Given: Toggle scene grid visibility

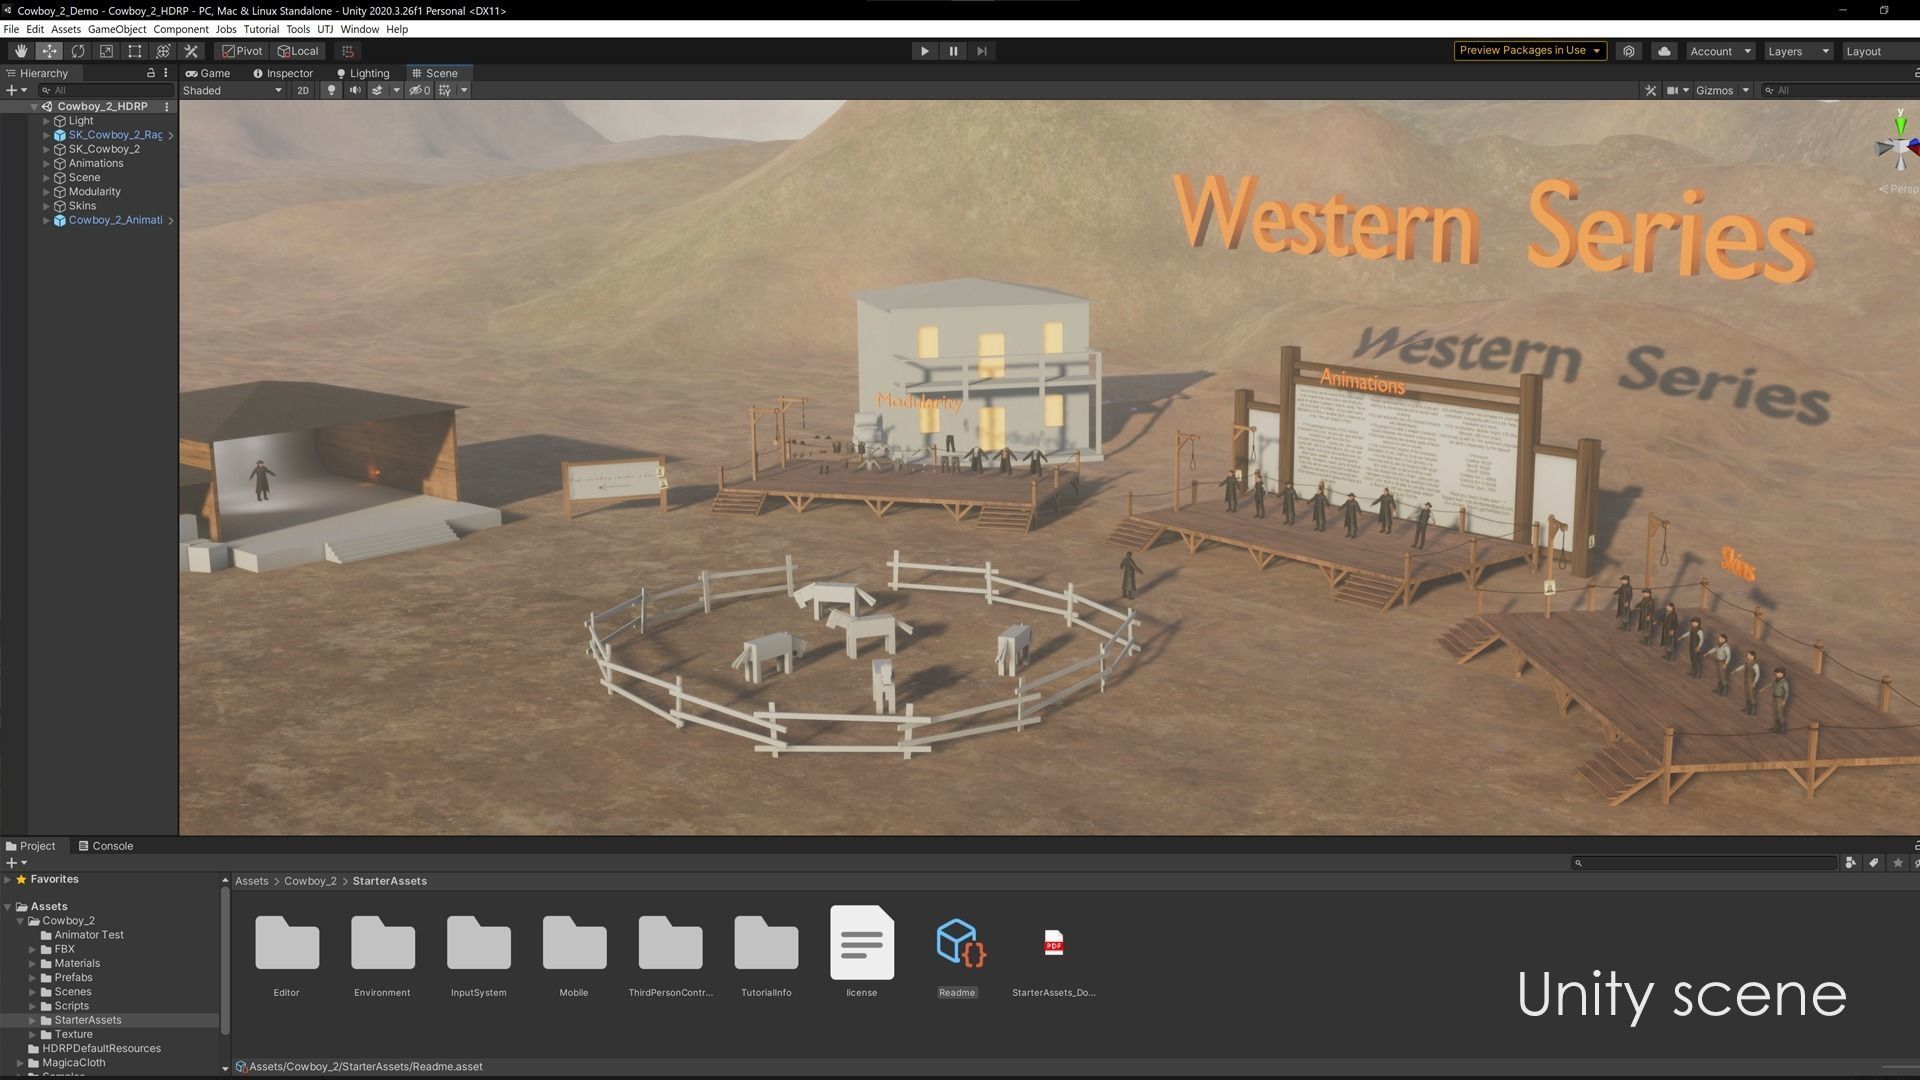Looking at the screenshot, I should [x=445, y=90].
